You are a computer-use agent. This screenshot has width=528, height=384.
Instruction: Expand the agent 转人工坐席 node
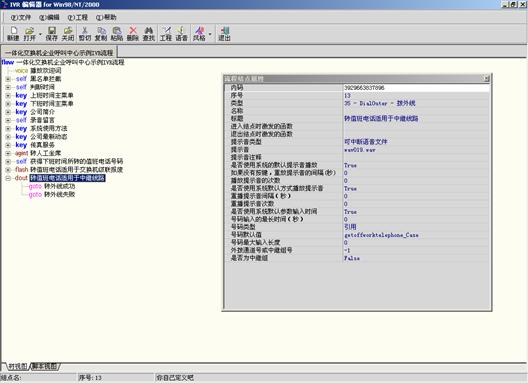pos(8,153)
